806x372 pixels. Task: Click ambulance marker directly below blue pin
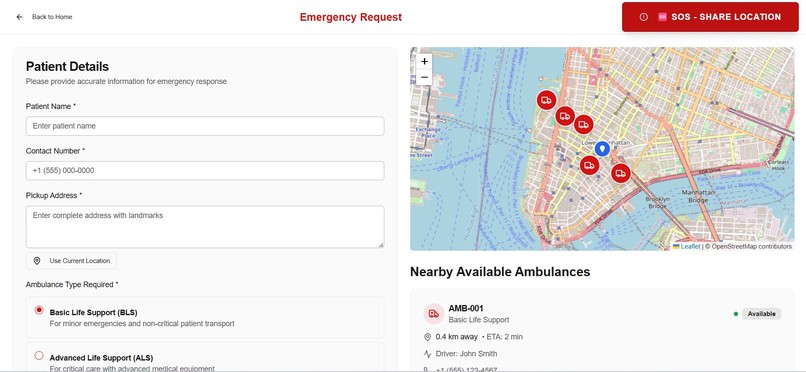(590, 165)
